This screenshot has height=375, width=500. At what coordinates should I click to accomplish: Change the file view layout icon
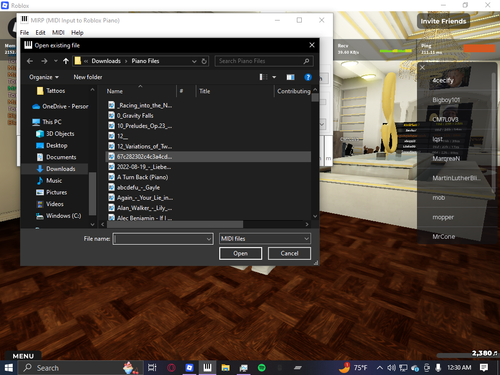tap(263, 77)
